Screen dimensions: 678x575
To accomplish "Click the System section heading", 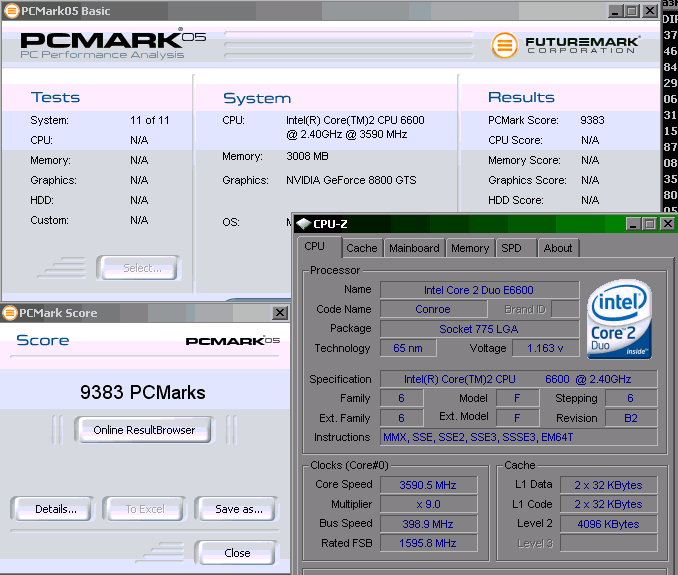I will point(257,98).
